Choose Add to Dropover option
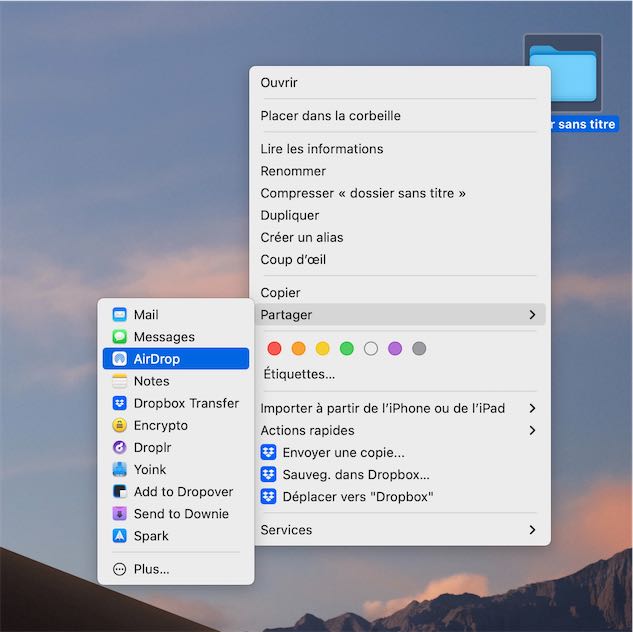The image size is (633, 632). pos(176,492)
